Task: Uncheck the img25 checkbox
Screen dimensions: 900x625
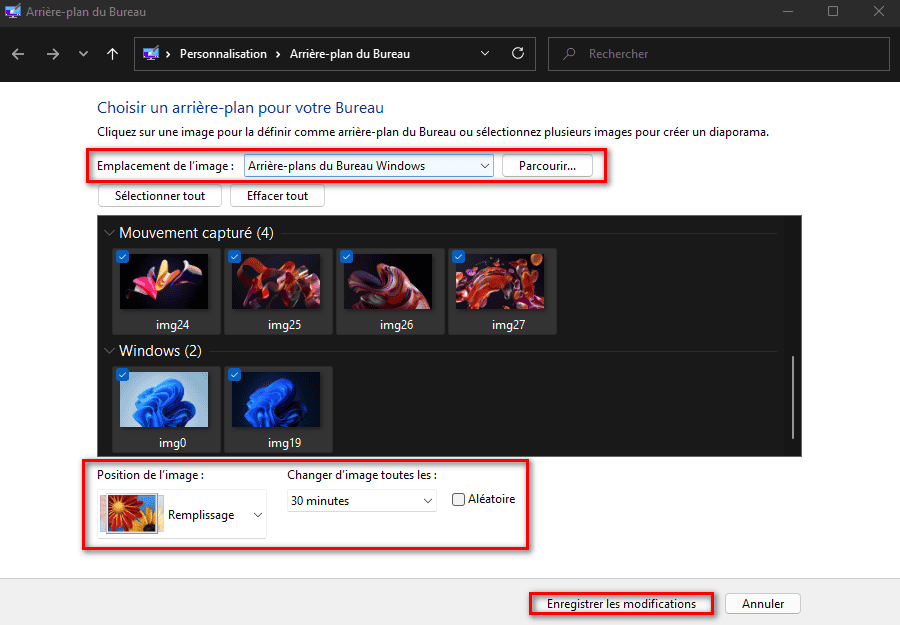Action: click(x=234, y=257)
